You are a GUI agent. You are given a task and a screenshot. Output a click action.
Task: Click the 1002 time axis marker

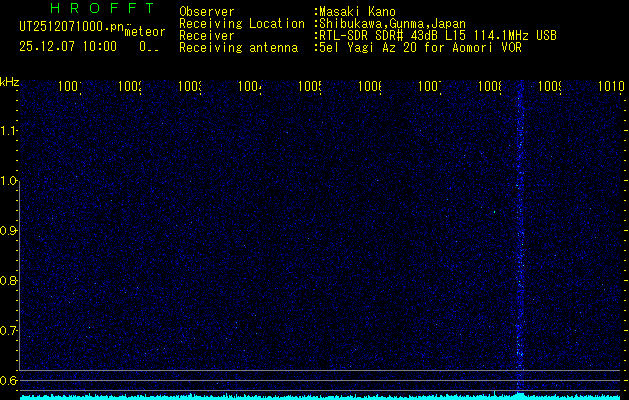coord(130,86)
